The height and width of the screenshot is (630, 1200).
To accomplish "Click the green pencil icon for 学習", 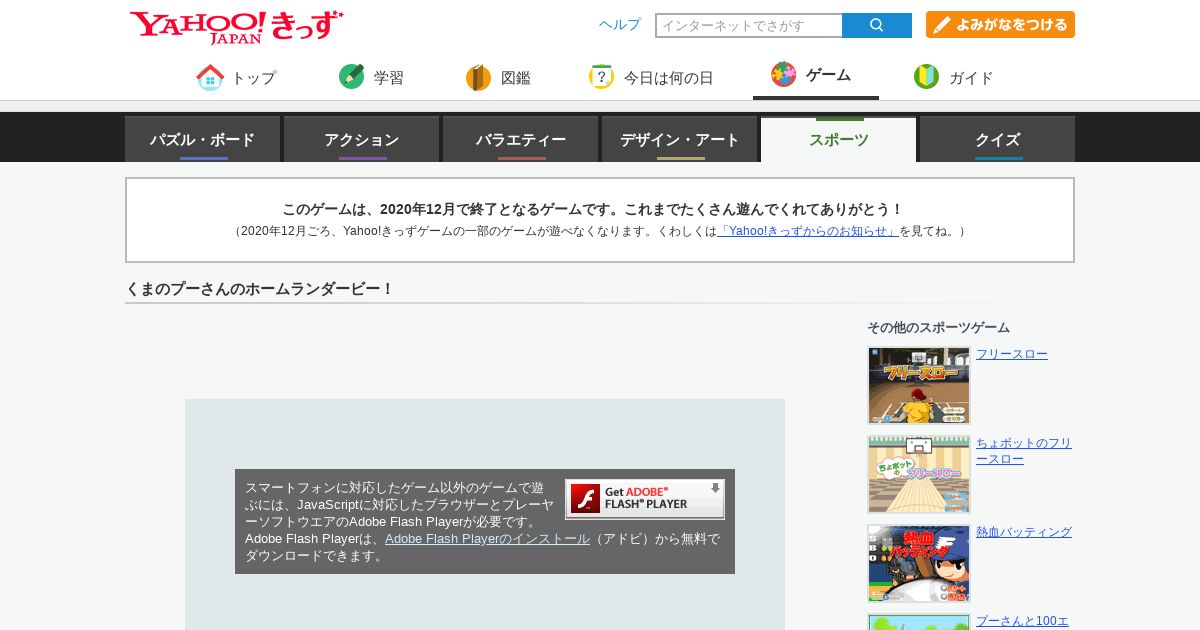I will [x=352, y=77].
